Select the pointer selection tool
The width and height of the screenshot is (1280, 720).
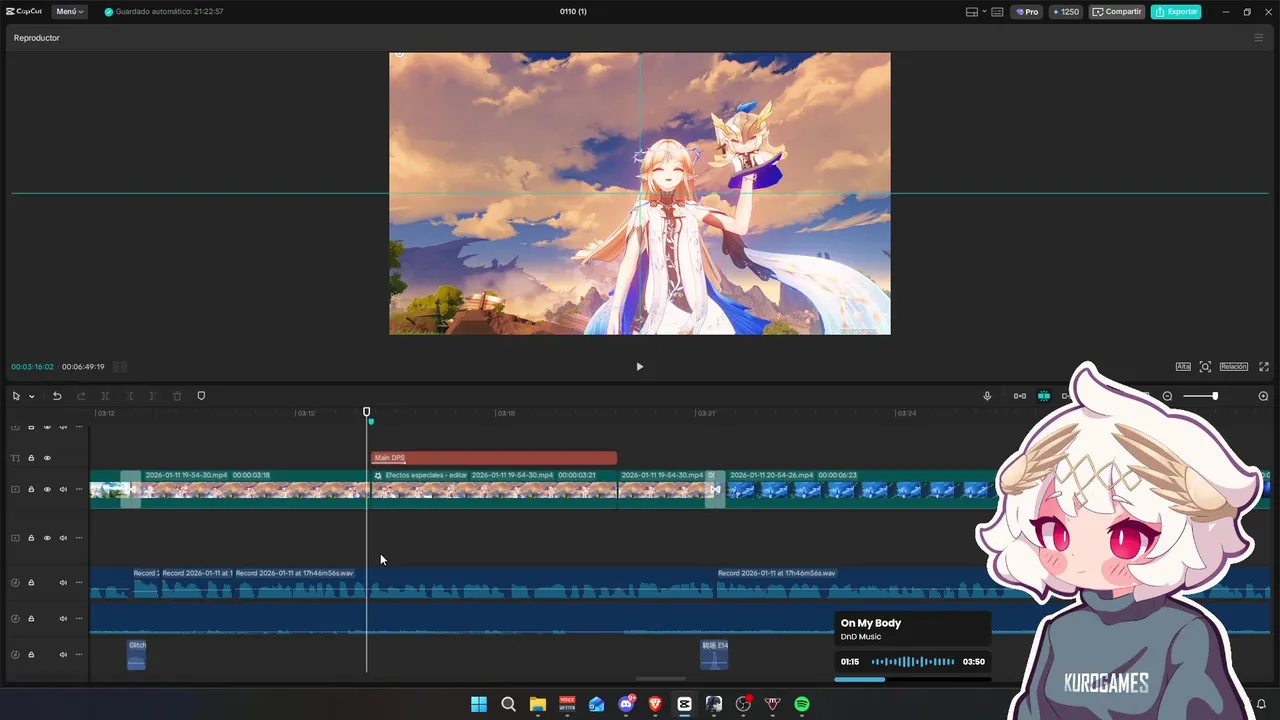16,396
